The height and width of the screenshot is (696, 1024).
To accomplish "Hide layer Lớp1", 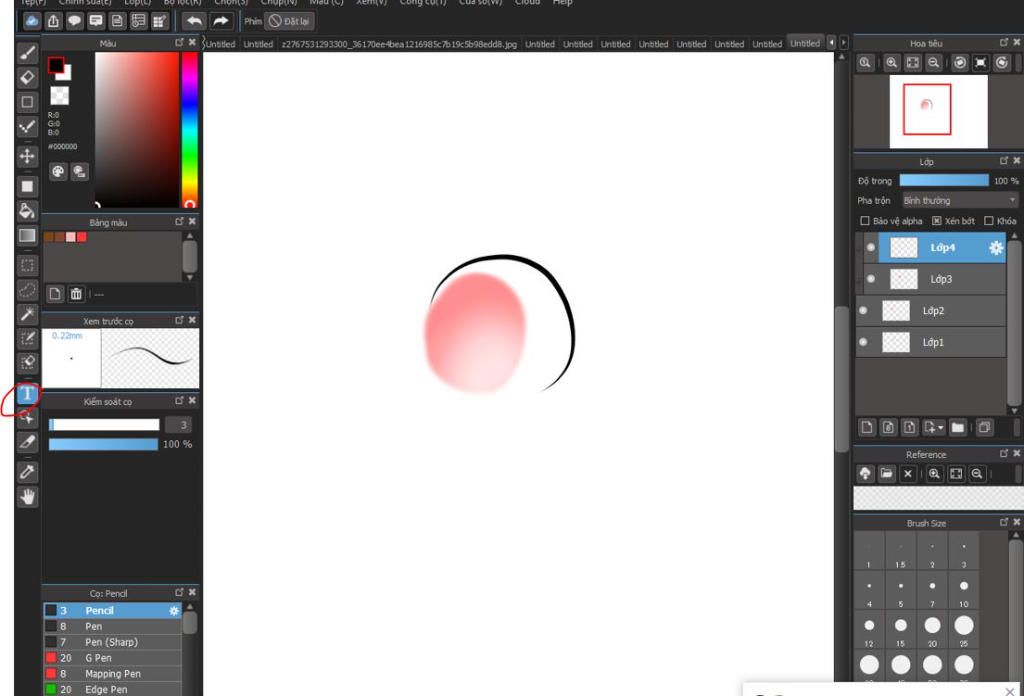I will click(863, 341).
